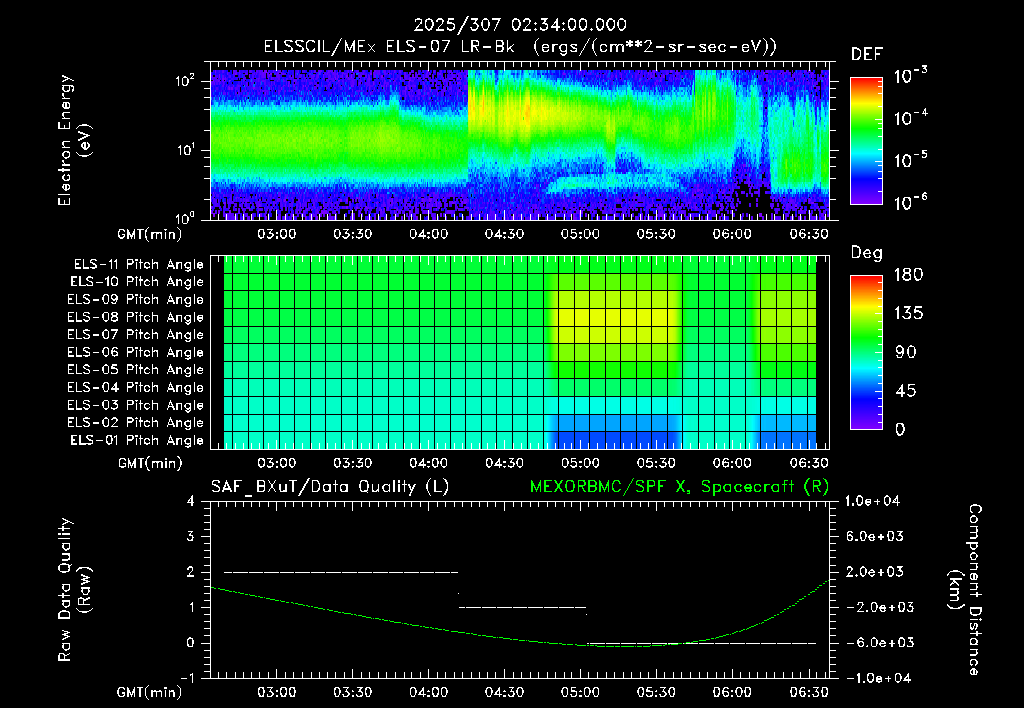This screenshot has width=1024, height=708.
Task: Select the ELS-09 Pitch Angle row label
Action: pyautogui.click(x=136, y=300)
